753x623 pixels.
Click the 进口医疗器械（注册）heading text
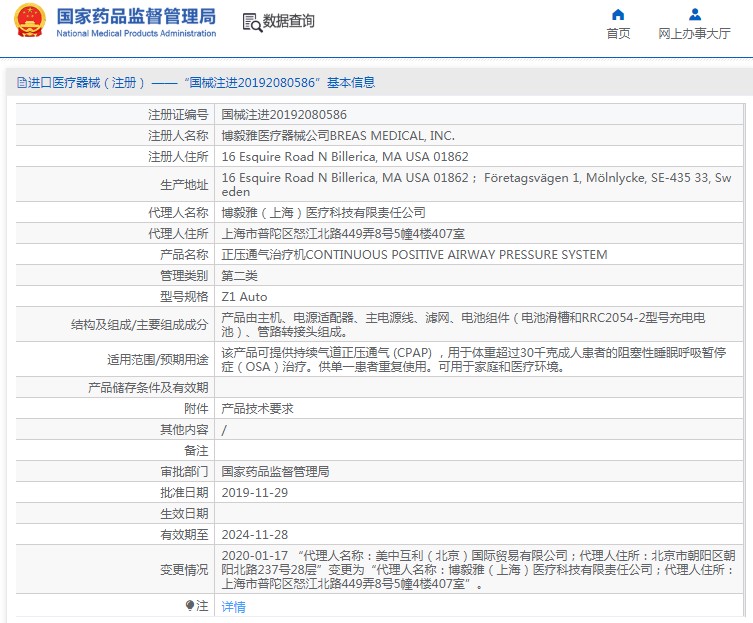(x=86, y=83)
